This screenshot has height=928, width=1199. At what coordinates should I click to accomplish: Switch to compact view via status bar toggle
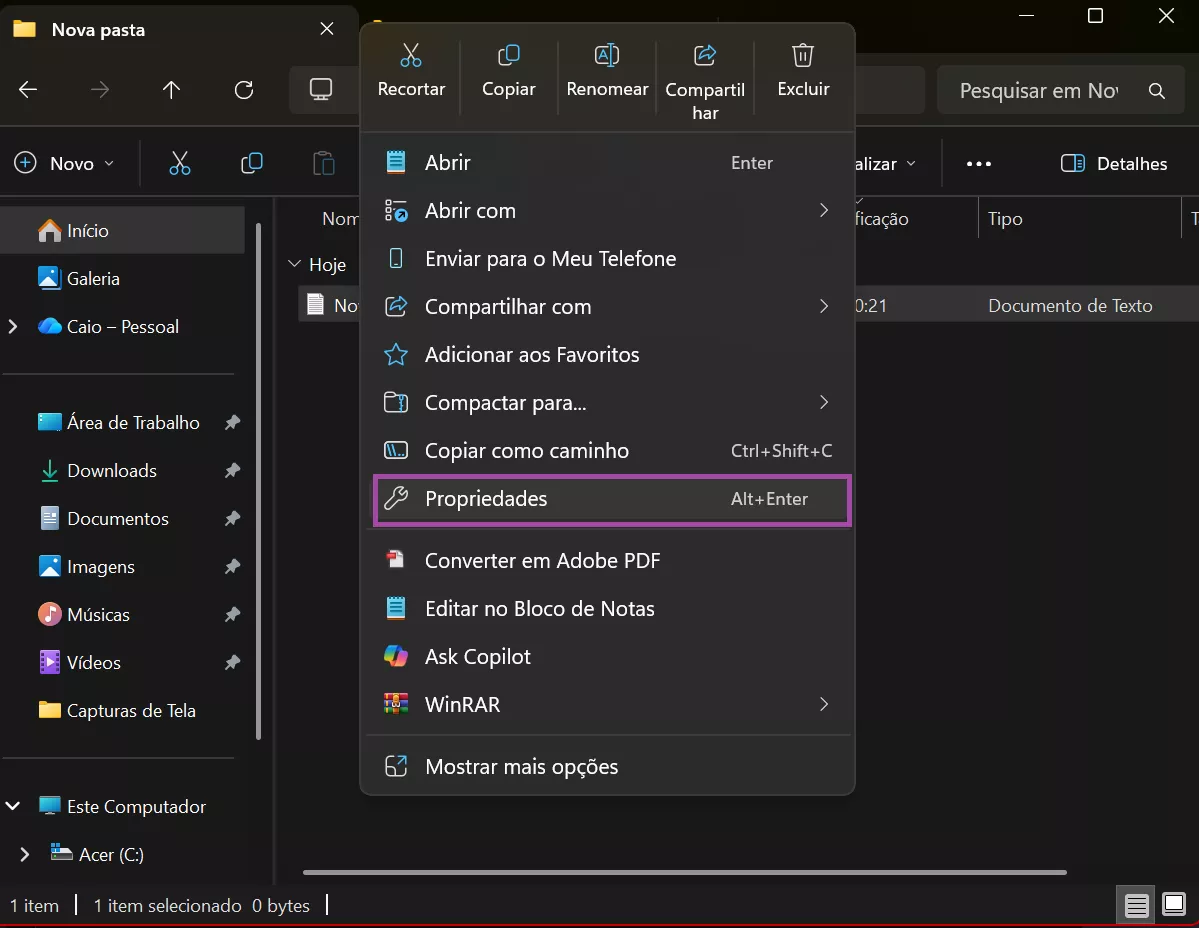1136,905
